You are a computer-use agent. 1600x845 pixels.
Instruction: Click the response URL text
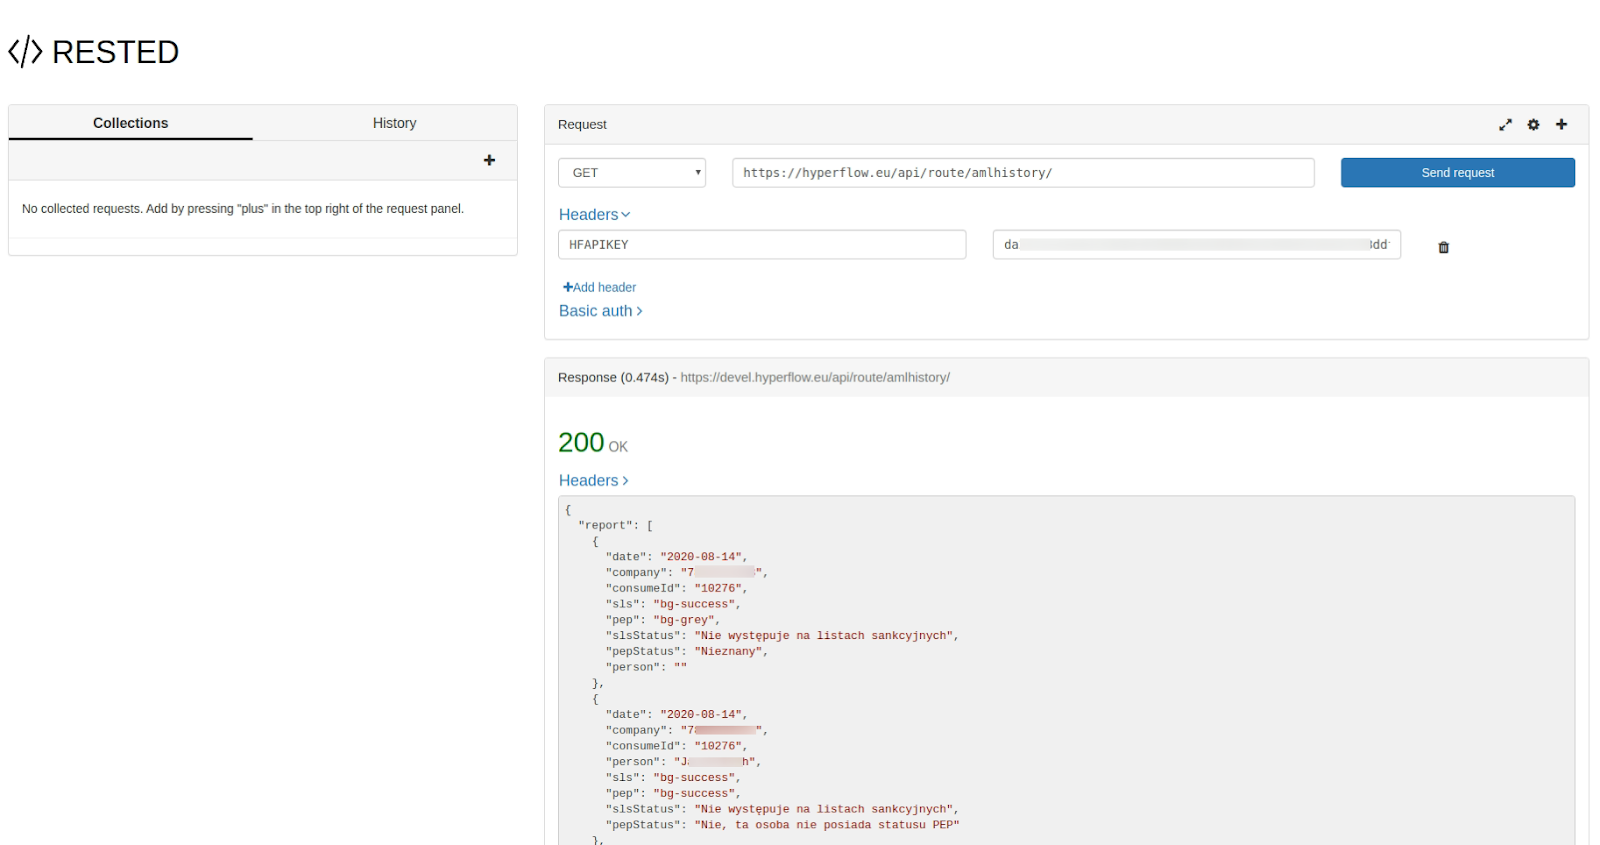click(x=815, y=377)
